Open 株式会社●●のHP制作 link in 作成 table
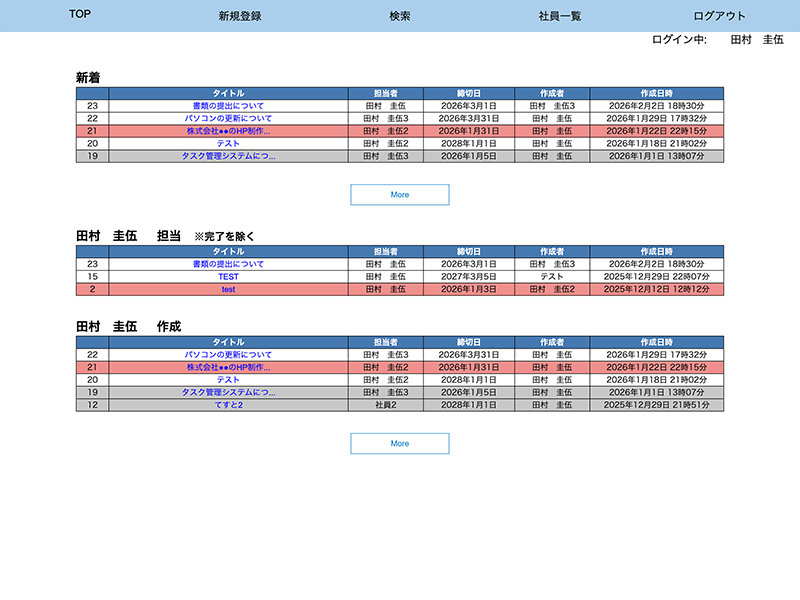Image resolution: width=800 pixels, height=600 pixels. [x=228, y=367]
